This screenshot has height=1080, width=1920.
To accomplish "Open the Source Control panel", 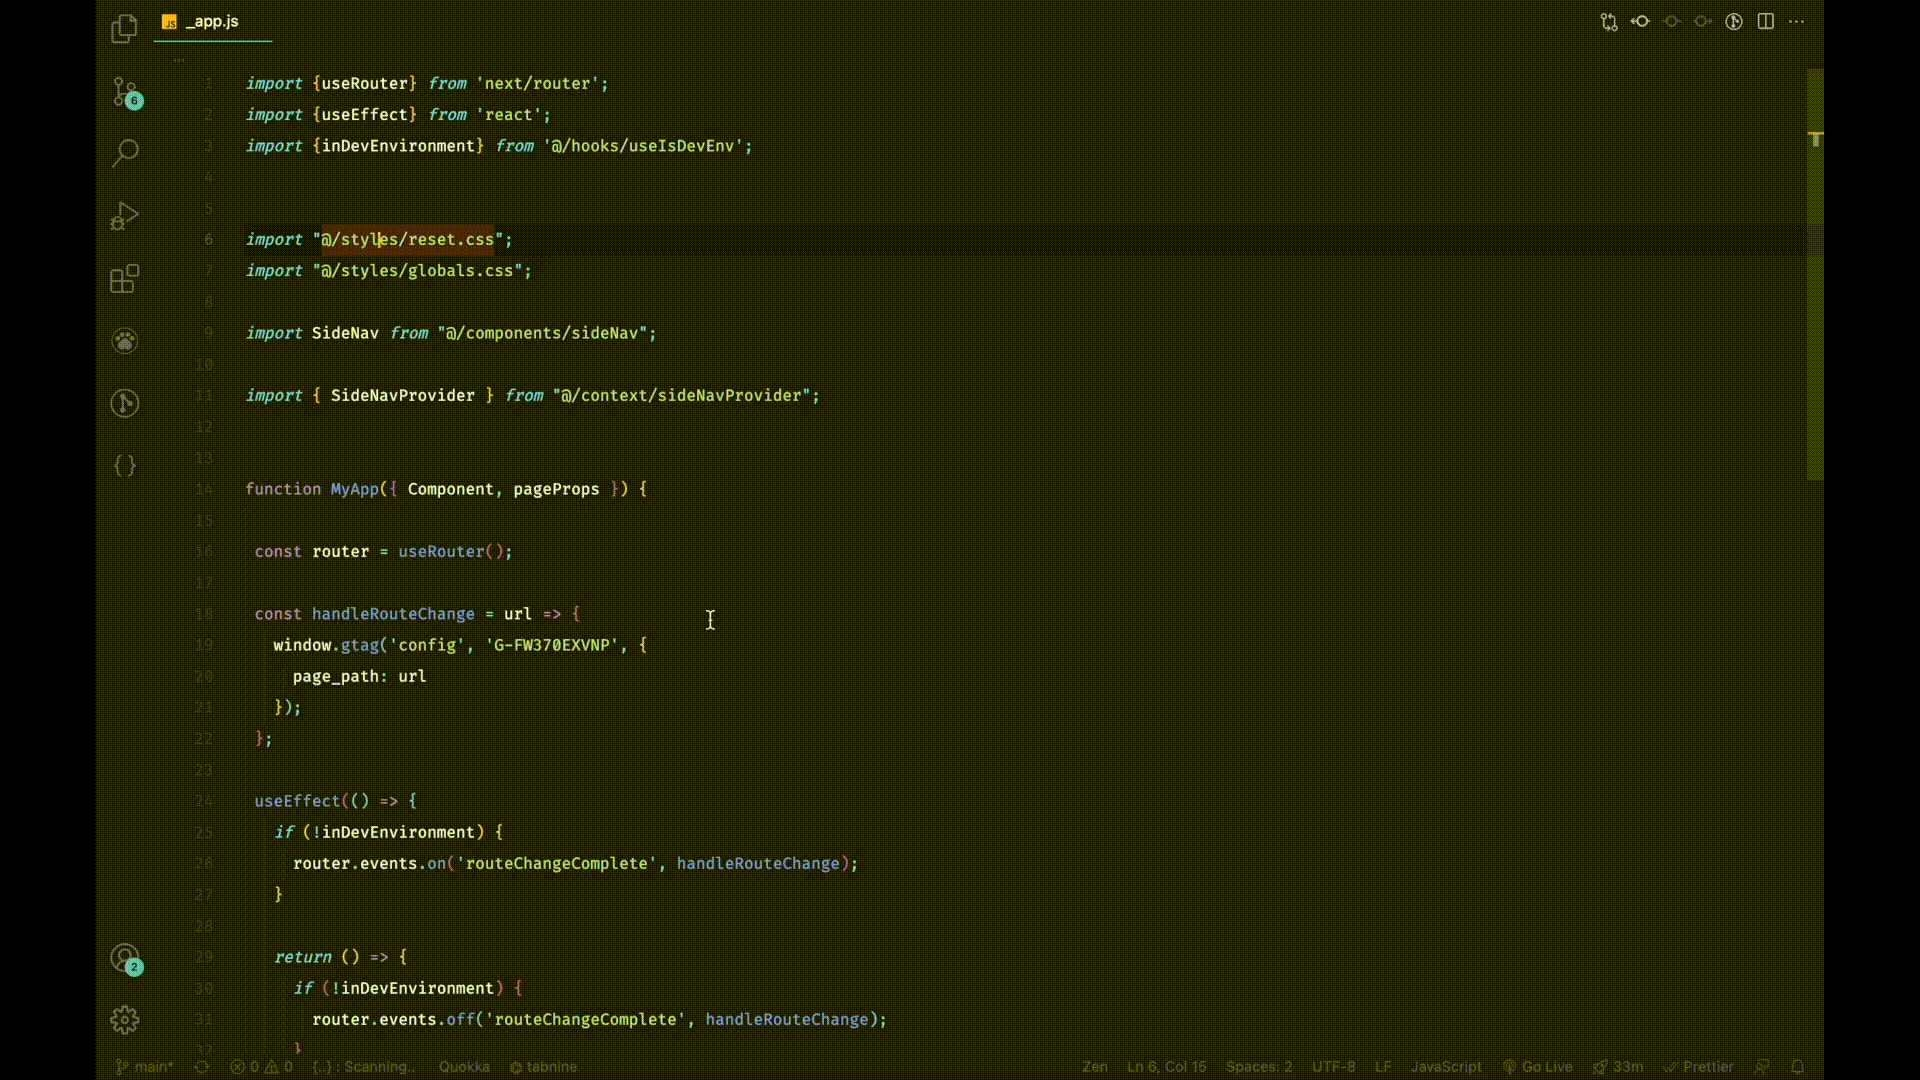I will [x=126, y=92].
